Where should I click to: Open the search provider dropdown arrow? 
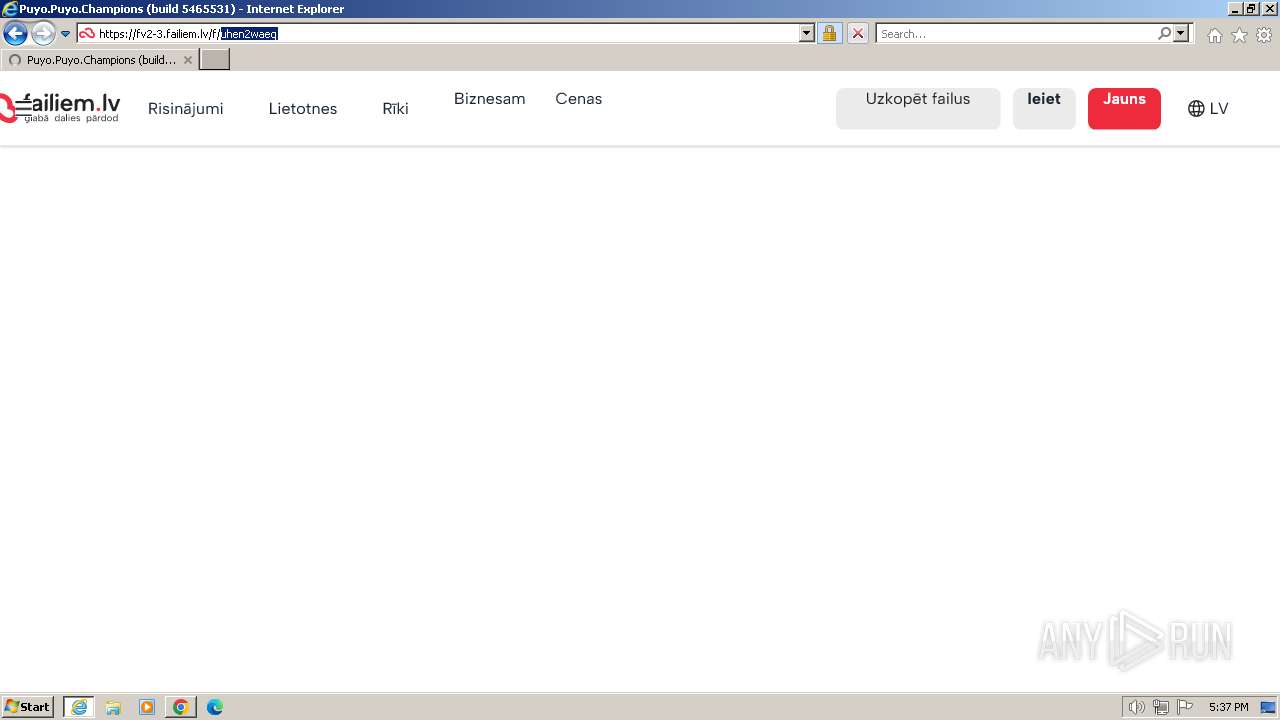tap(1181, 34)
